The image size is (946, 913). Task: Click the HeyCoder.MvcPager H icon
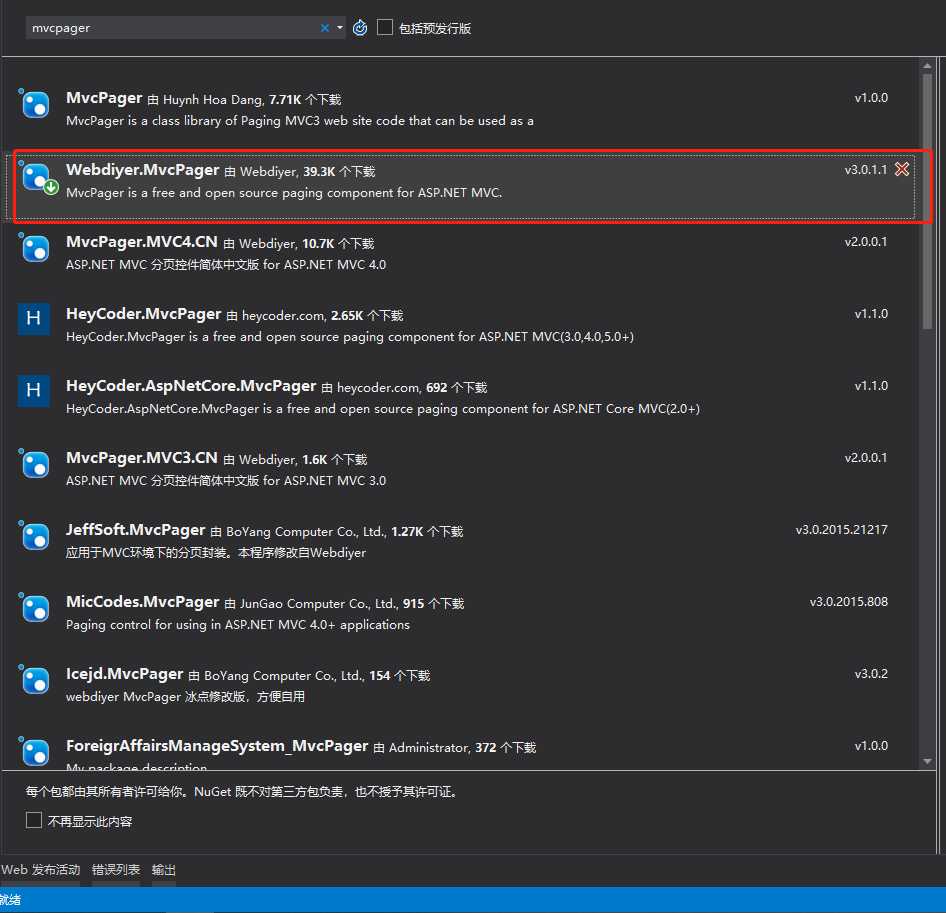click(x=34, y=319)
